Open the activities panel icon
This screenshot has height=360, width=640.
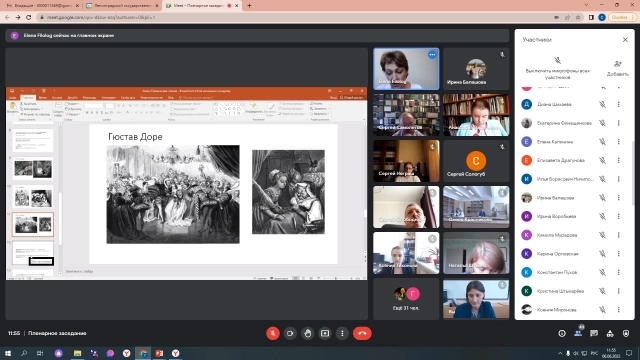click(610, 333)
